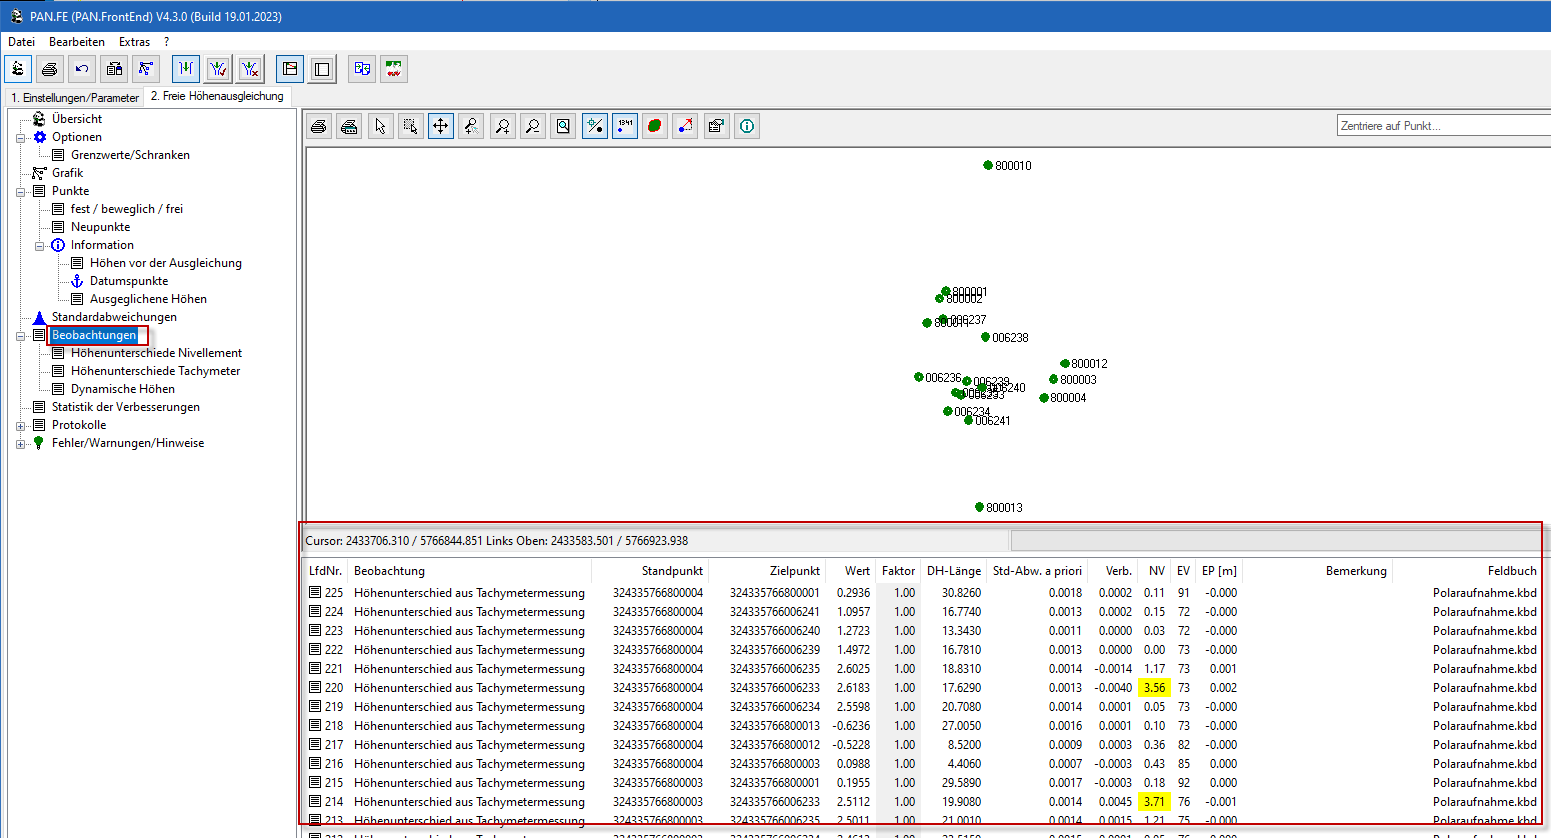Toggle point number labels display (1341 icon)
The height and width of the screenshot is (838, 1551).
pyautogui.click(x=625, y=126)
